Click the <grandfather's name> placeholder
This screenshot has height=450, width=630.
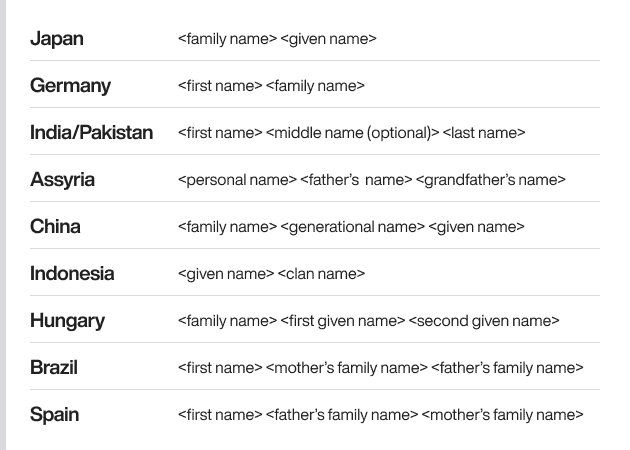[x=491, y=180]
